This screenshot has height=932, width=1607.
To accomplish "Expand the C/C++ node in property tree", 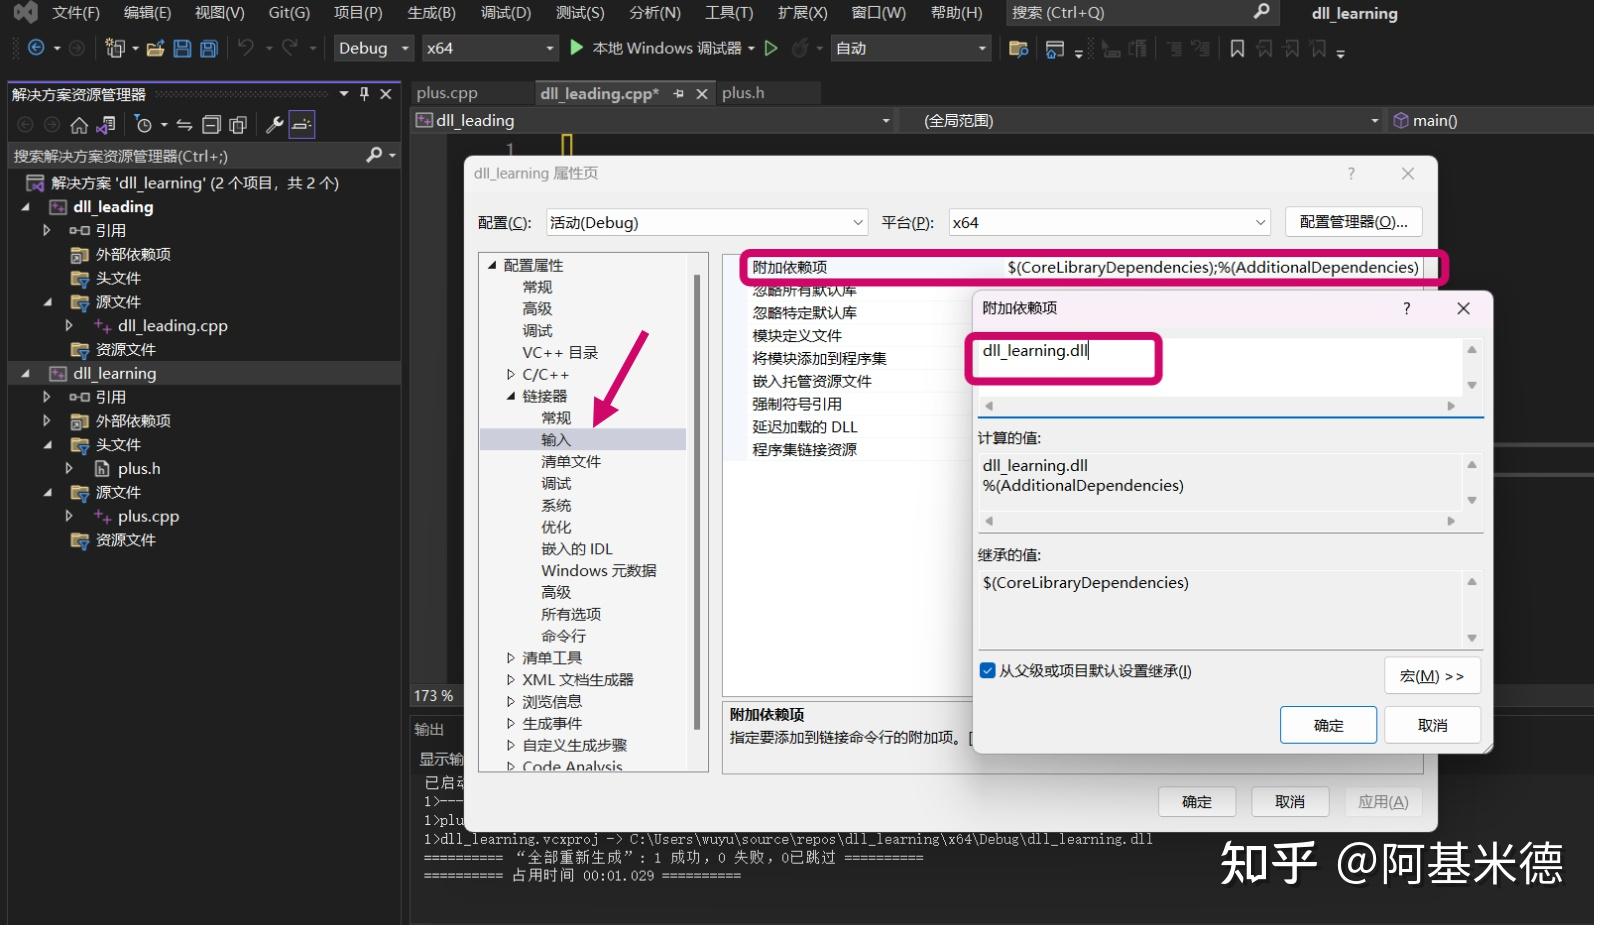I will [x=511, y=374].
